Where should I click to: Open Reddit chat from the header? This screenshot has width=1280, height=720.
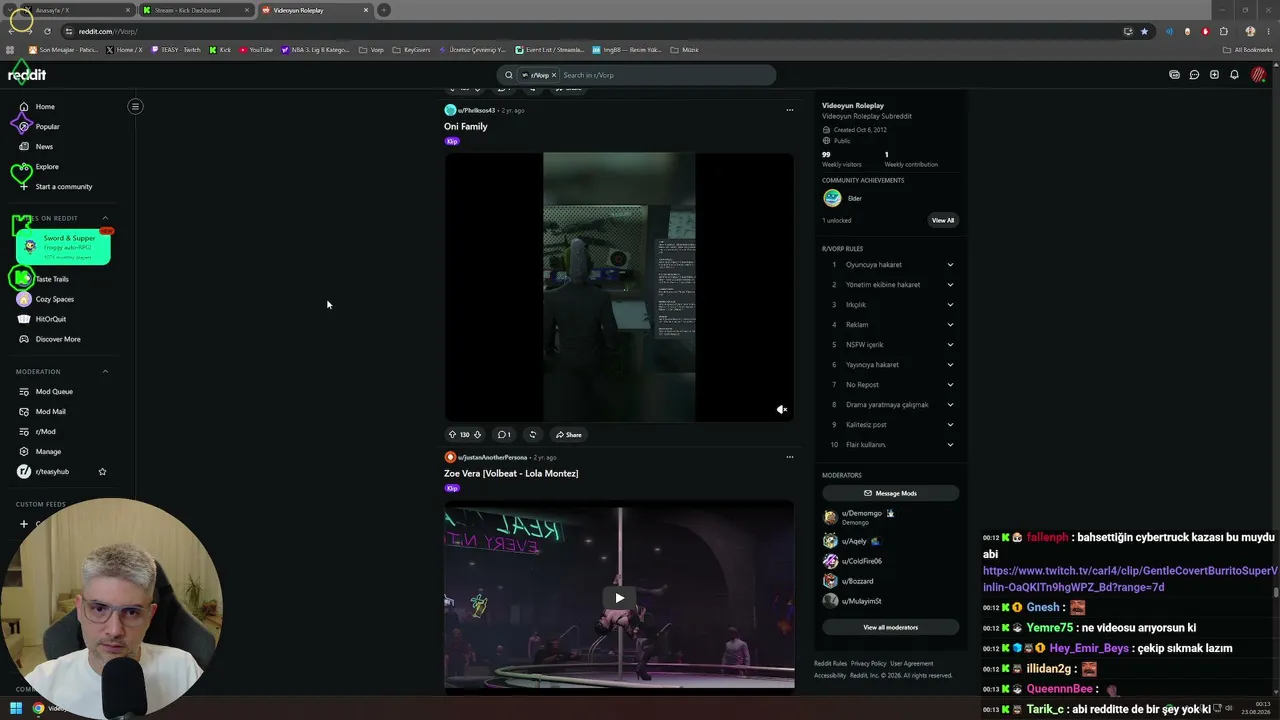coord(1194,75)
